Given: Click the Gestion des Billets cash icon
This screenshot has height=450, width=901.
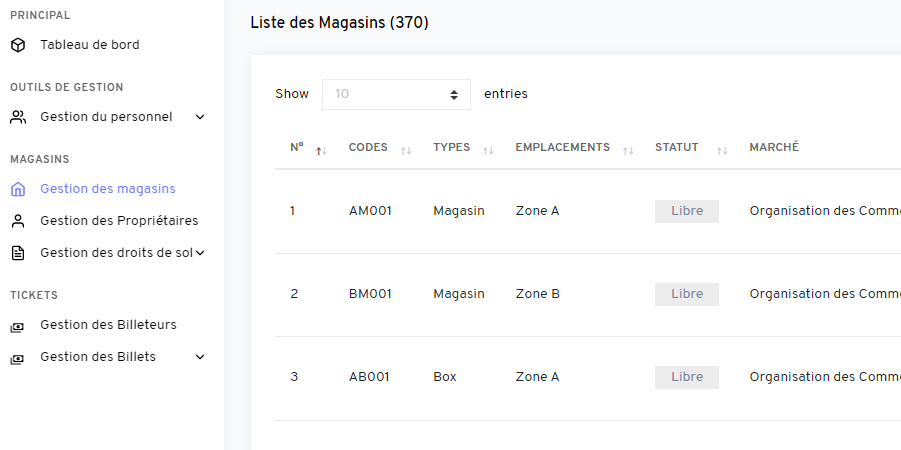Looking at the screenshot, I should tap(17, 359).
